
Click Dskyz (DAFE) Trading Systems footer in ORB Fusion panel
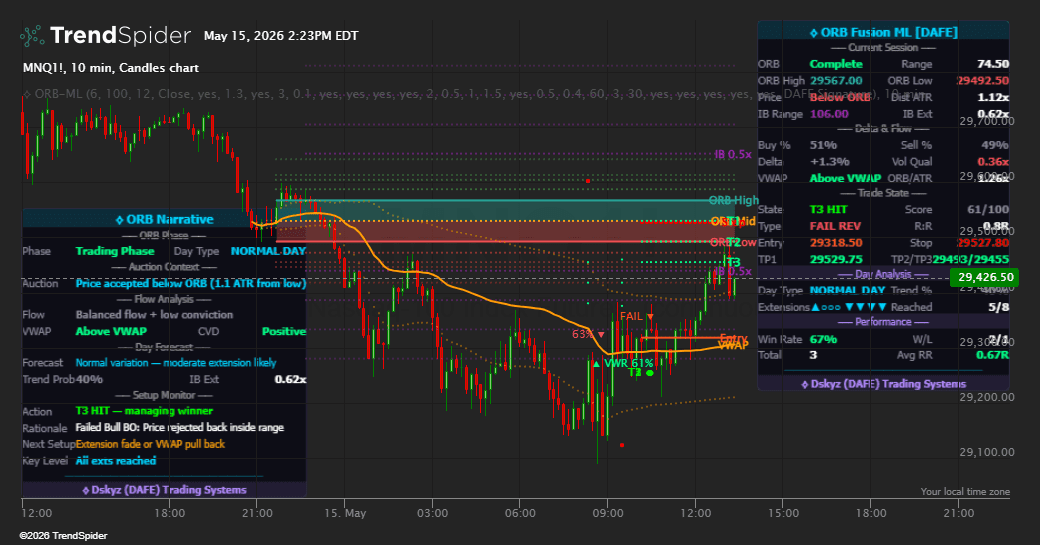tap(883, 384)
